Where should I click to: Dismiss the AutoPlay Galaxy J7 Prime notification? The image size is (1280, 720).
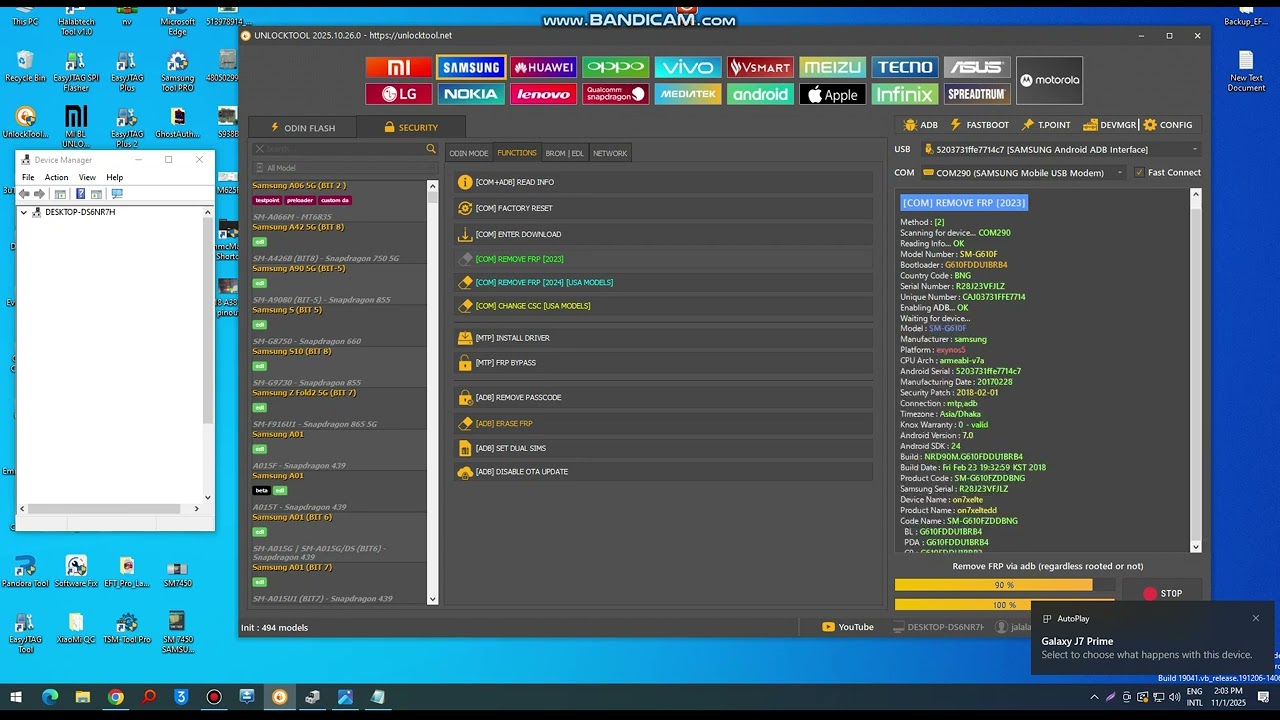click(1256, 618)
